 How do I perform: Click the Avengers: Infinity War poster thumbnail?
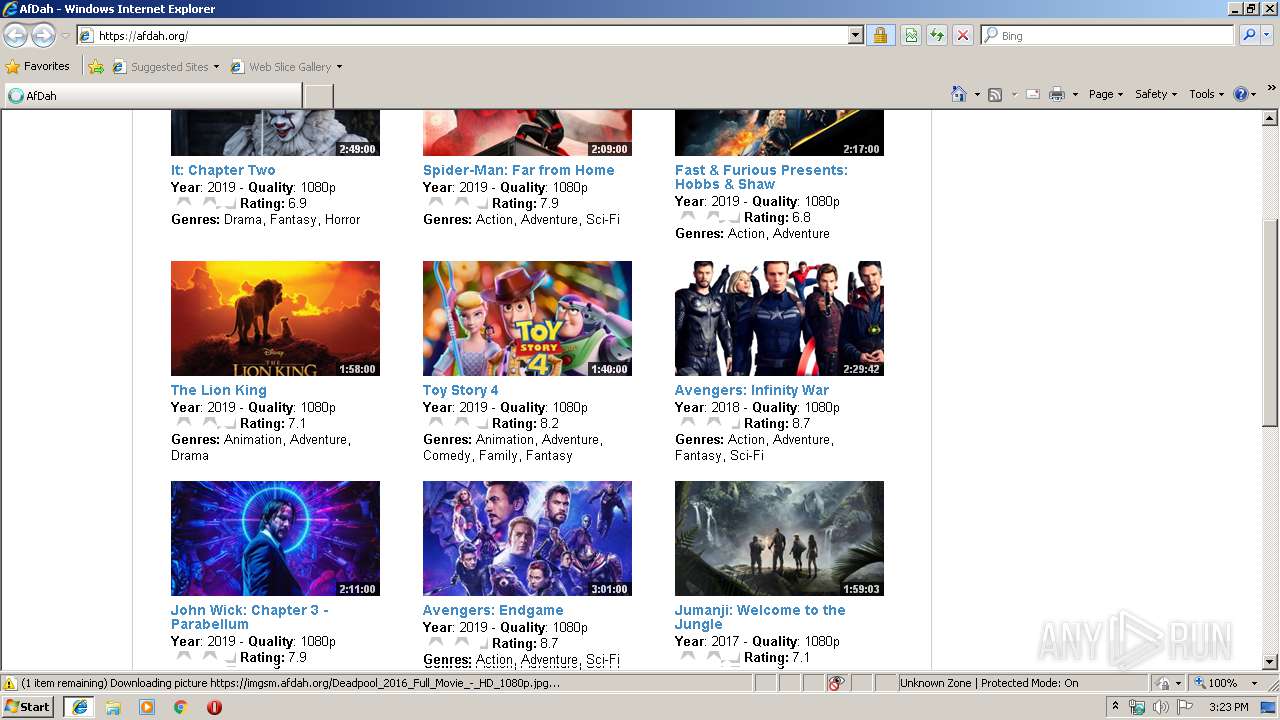point(779,318)
